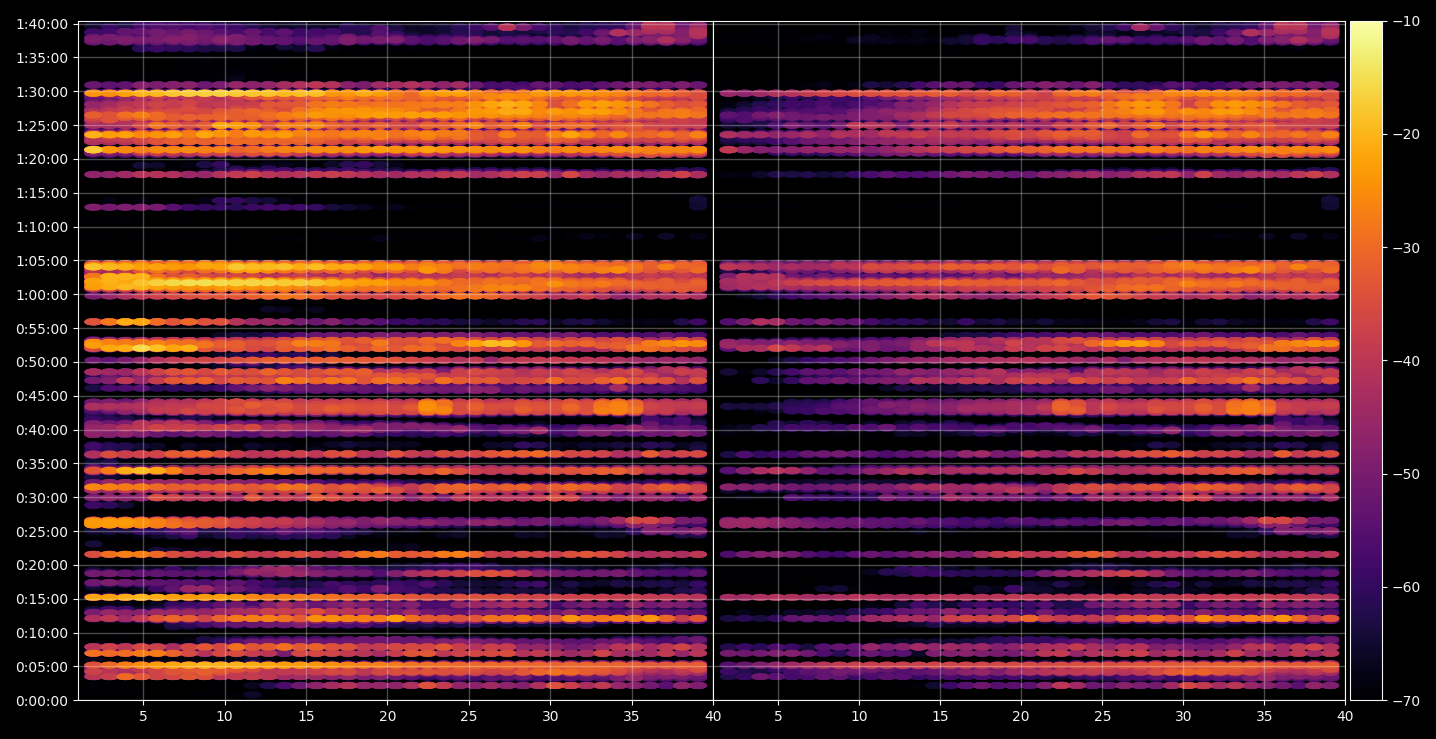Select the 1:05:00 tick label

[42, 261]
